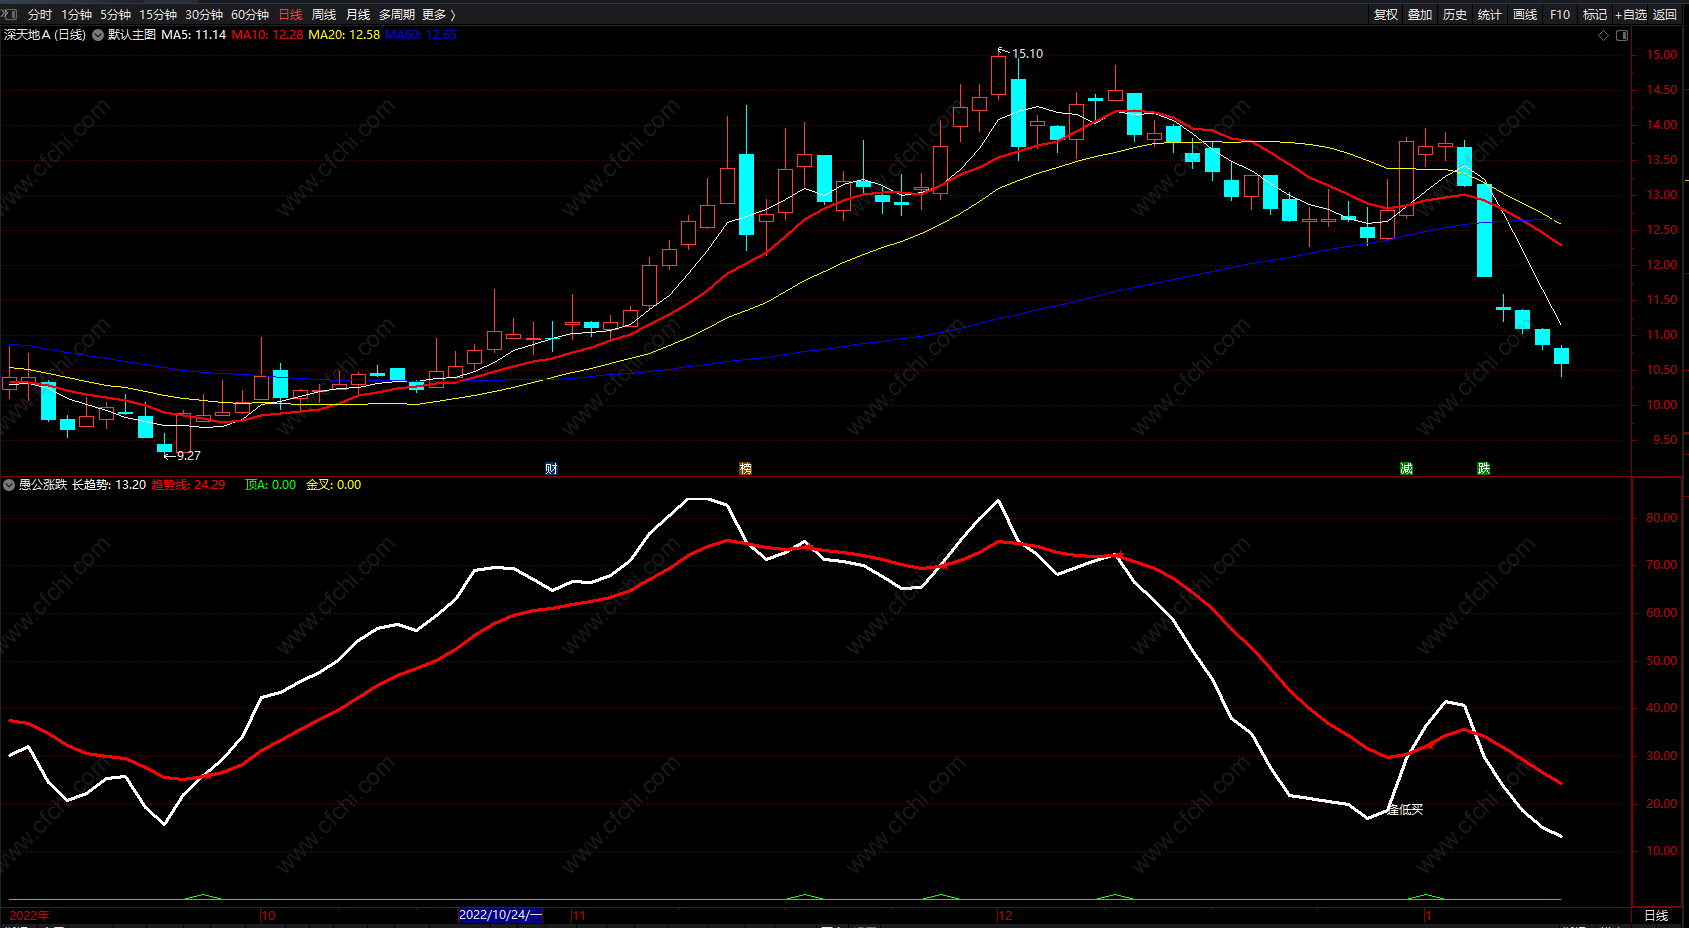The height and width of the screenshot is (928, 1689).
Task: Open the 默认主图 indicator dropdown arrow
Action: (x=98, y=35)
